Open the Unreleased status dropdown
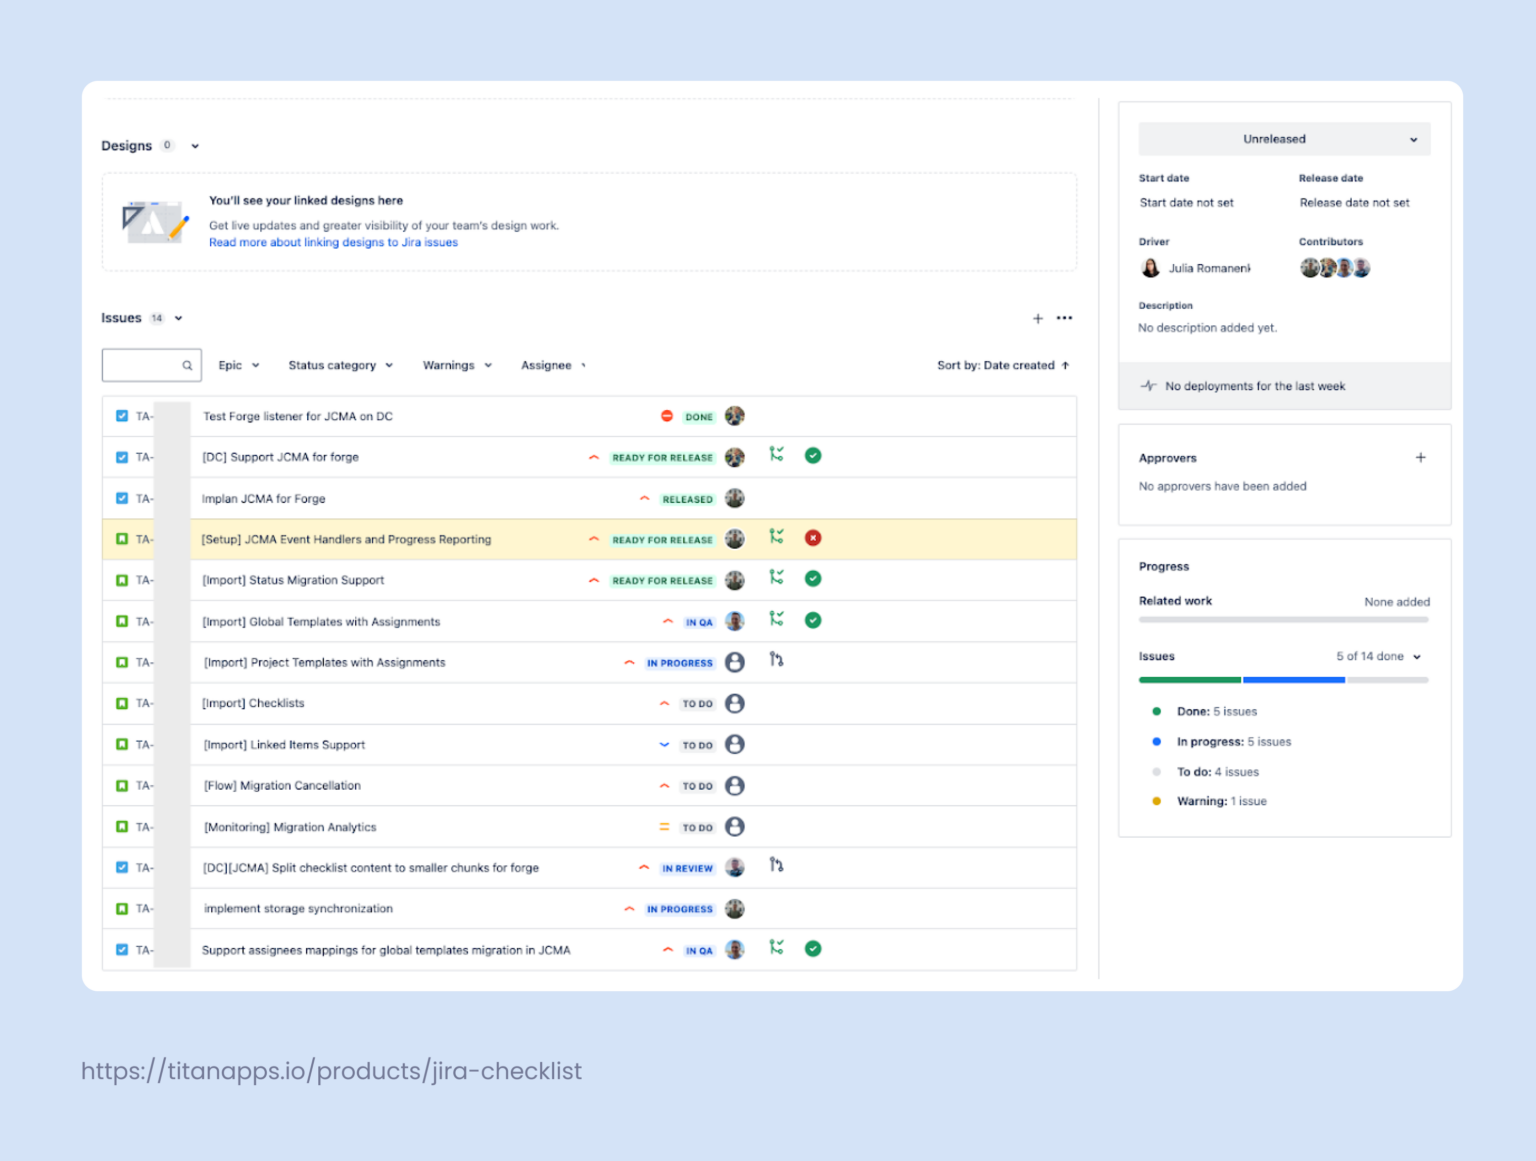1536x1161 pixels. click(x=1283, y=139)
